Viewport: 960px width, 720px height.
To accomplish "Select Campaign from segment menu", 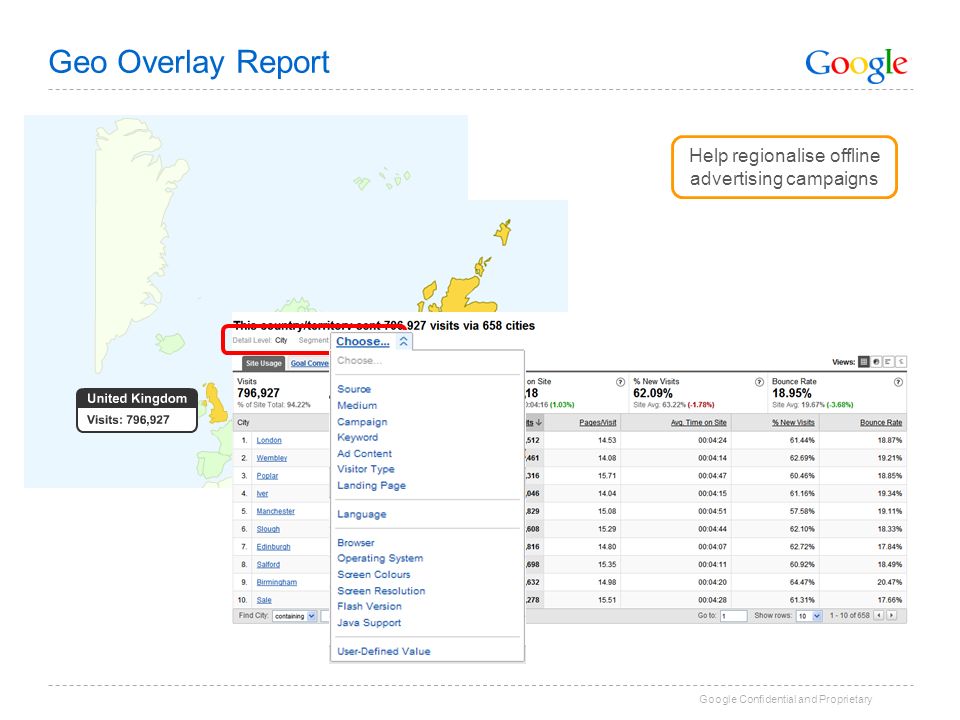I will [x=362, y=422].
